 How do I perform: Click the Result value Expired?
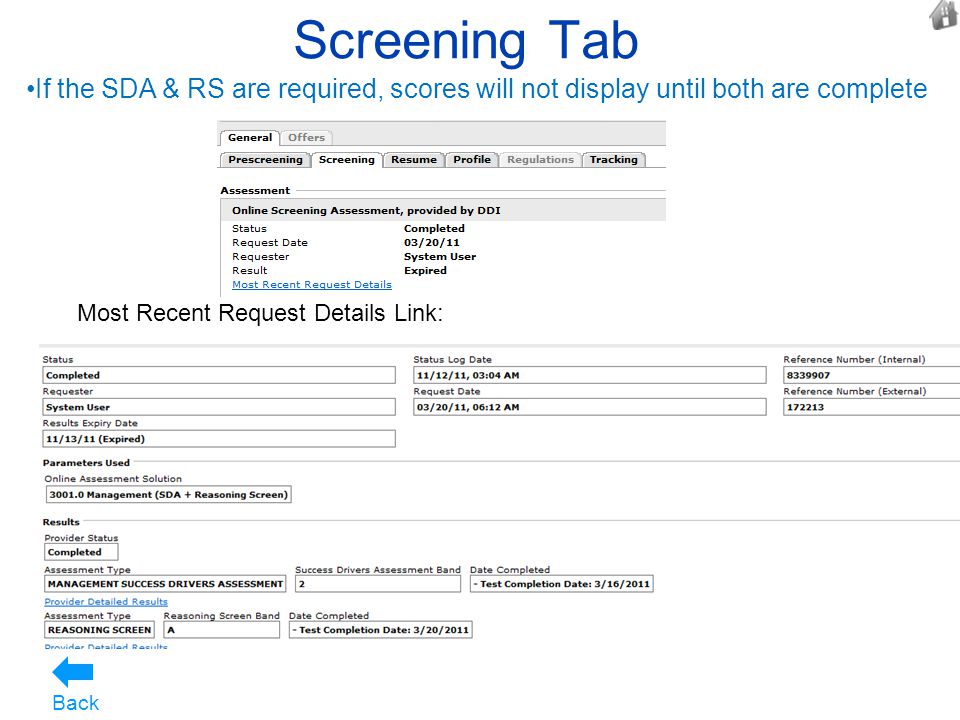[x=425, y=271]
